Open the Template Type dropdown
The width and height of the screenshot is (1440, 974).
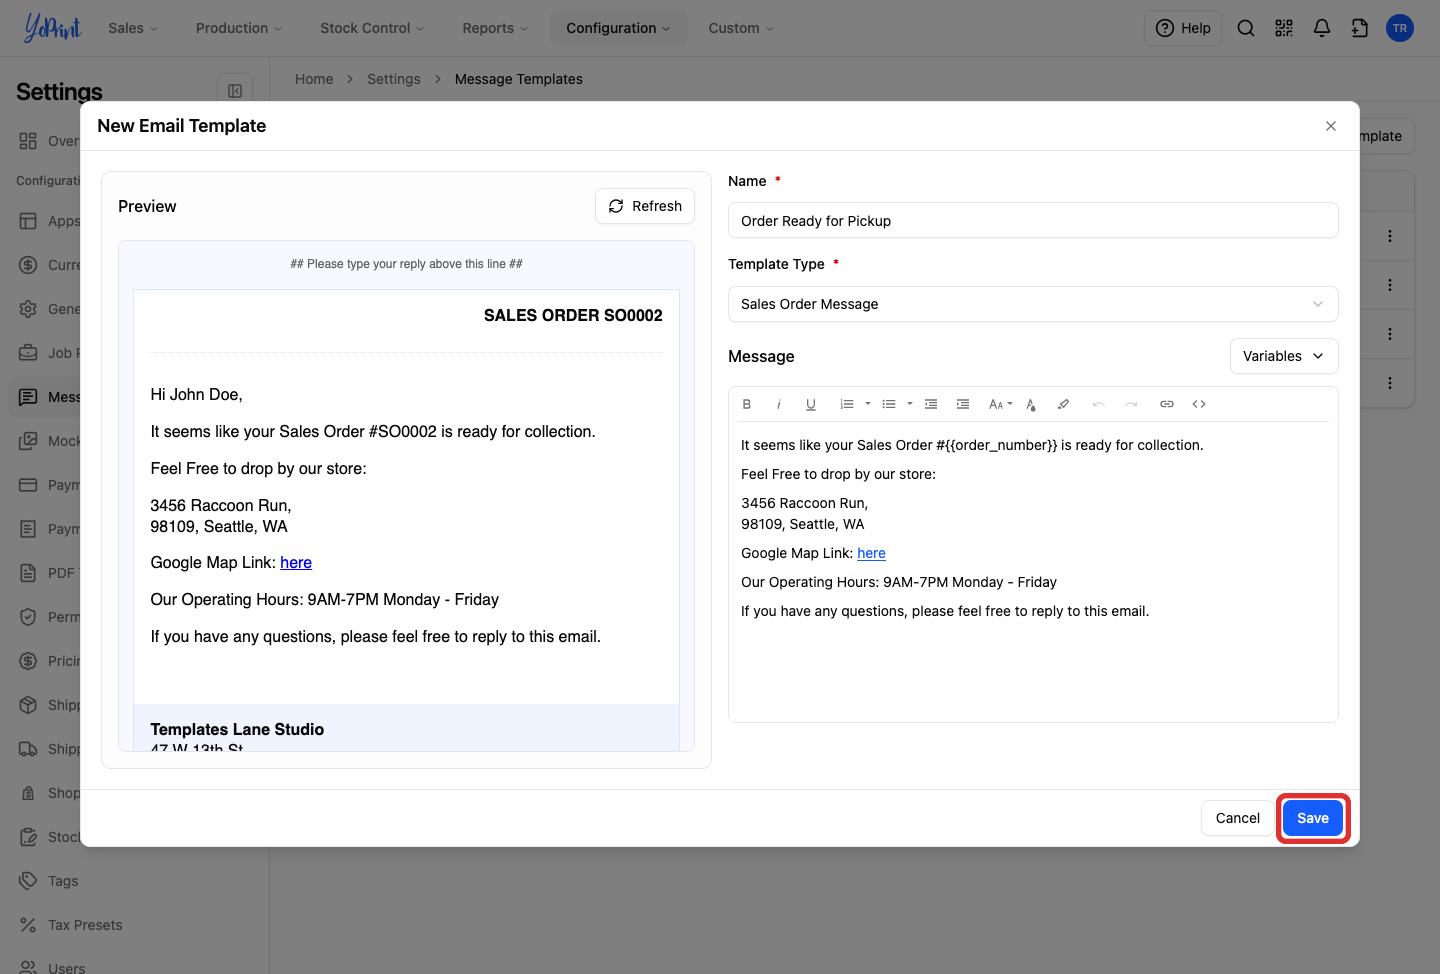pyautogui.click(x=1033, y=304)
